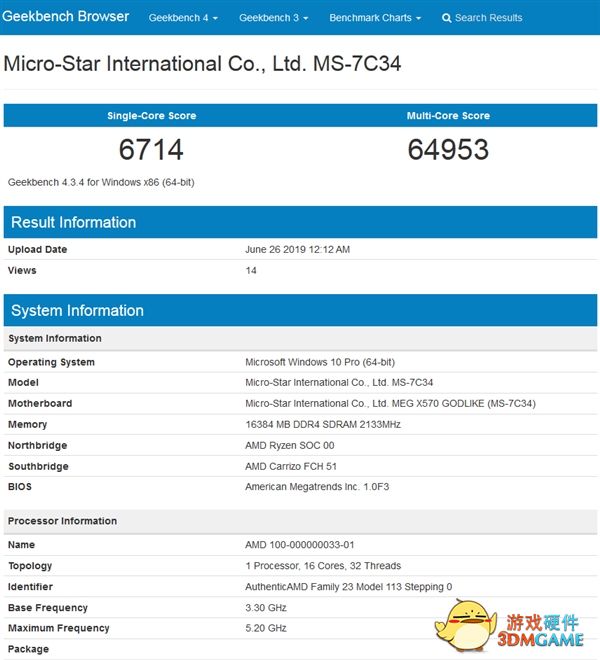Click the processor Name label
Image resolution: width=600 pixels, height=660 pixels.
pos(21,545)
